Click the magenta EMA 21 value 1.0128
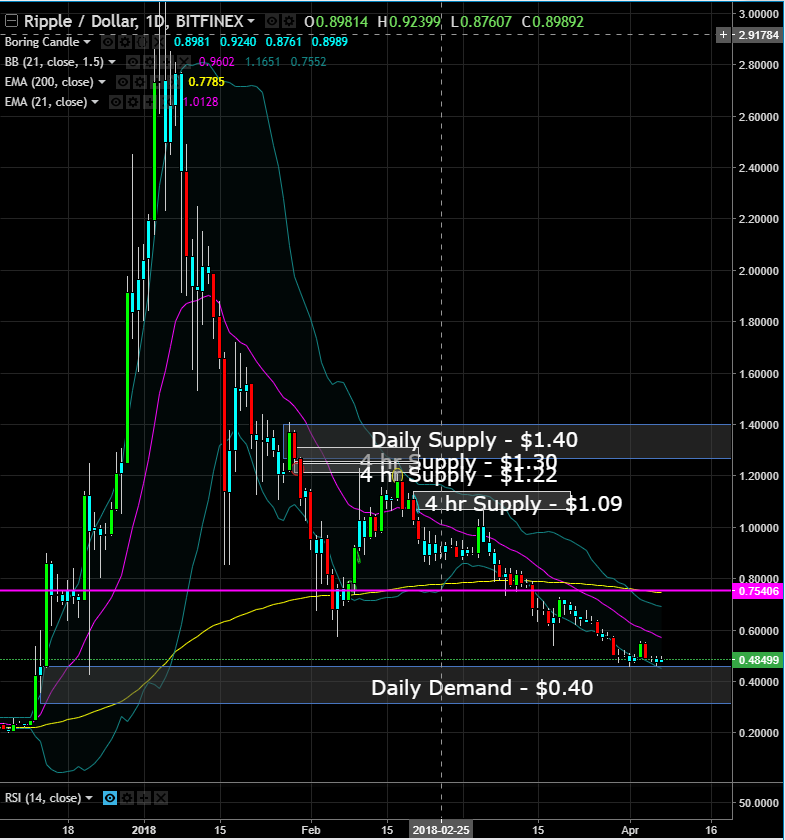This screenshot has width=785, height=840. tap(200, 102)
